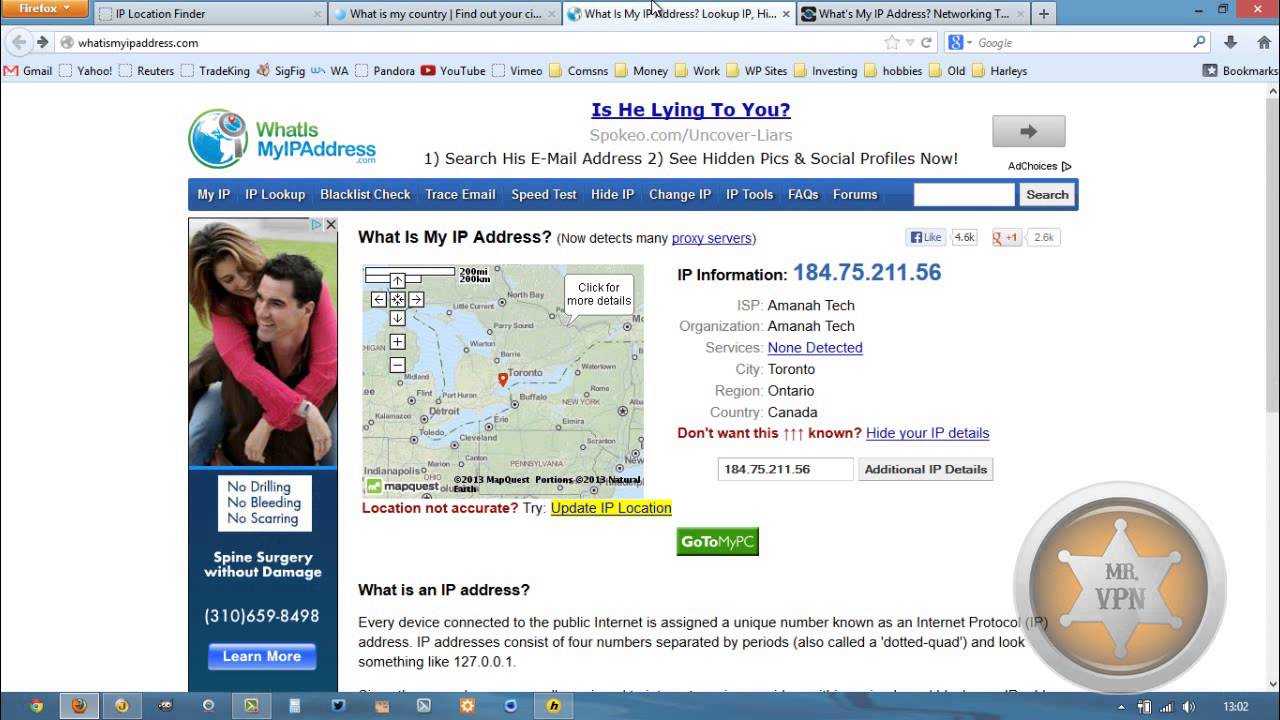
Task: Open IP Tools menu item
Action: (749, 195)
